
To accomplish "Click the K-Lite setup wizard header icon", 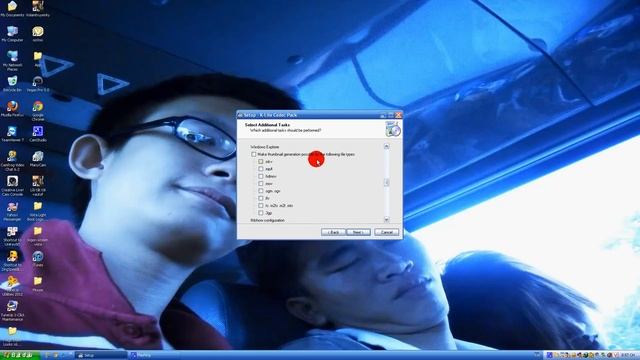I will click(393, 129).
